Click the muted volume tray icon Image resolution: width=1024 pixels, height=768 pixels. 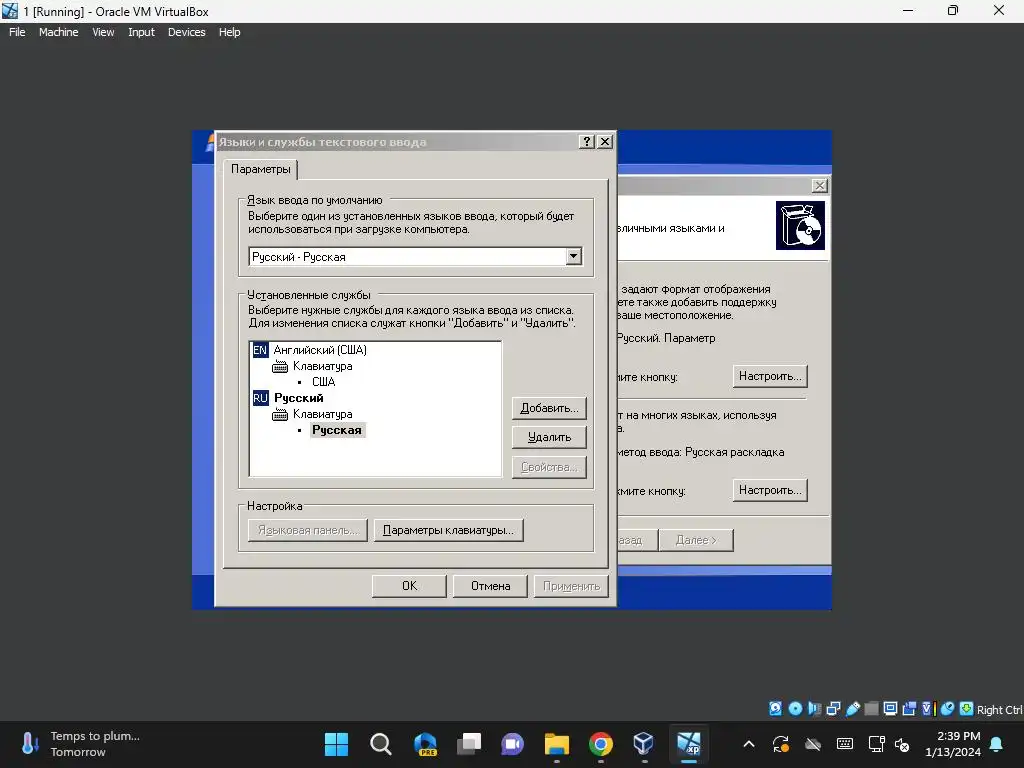coord(903,744)
